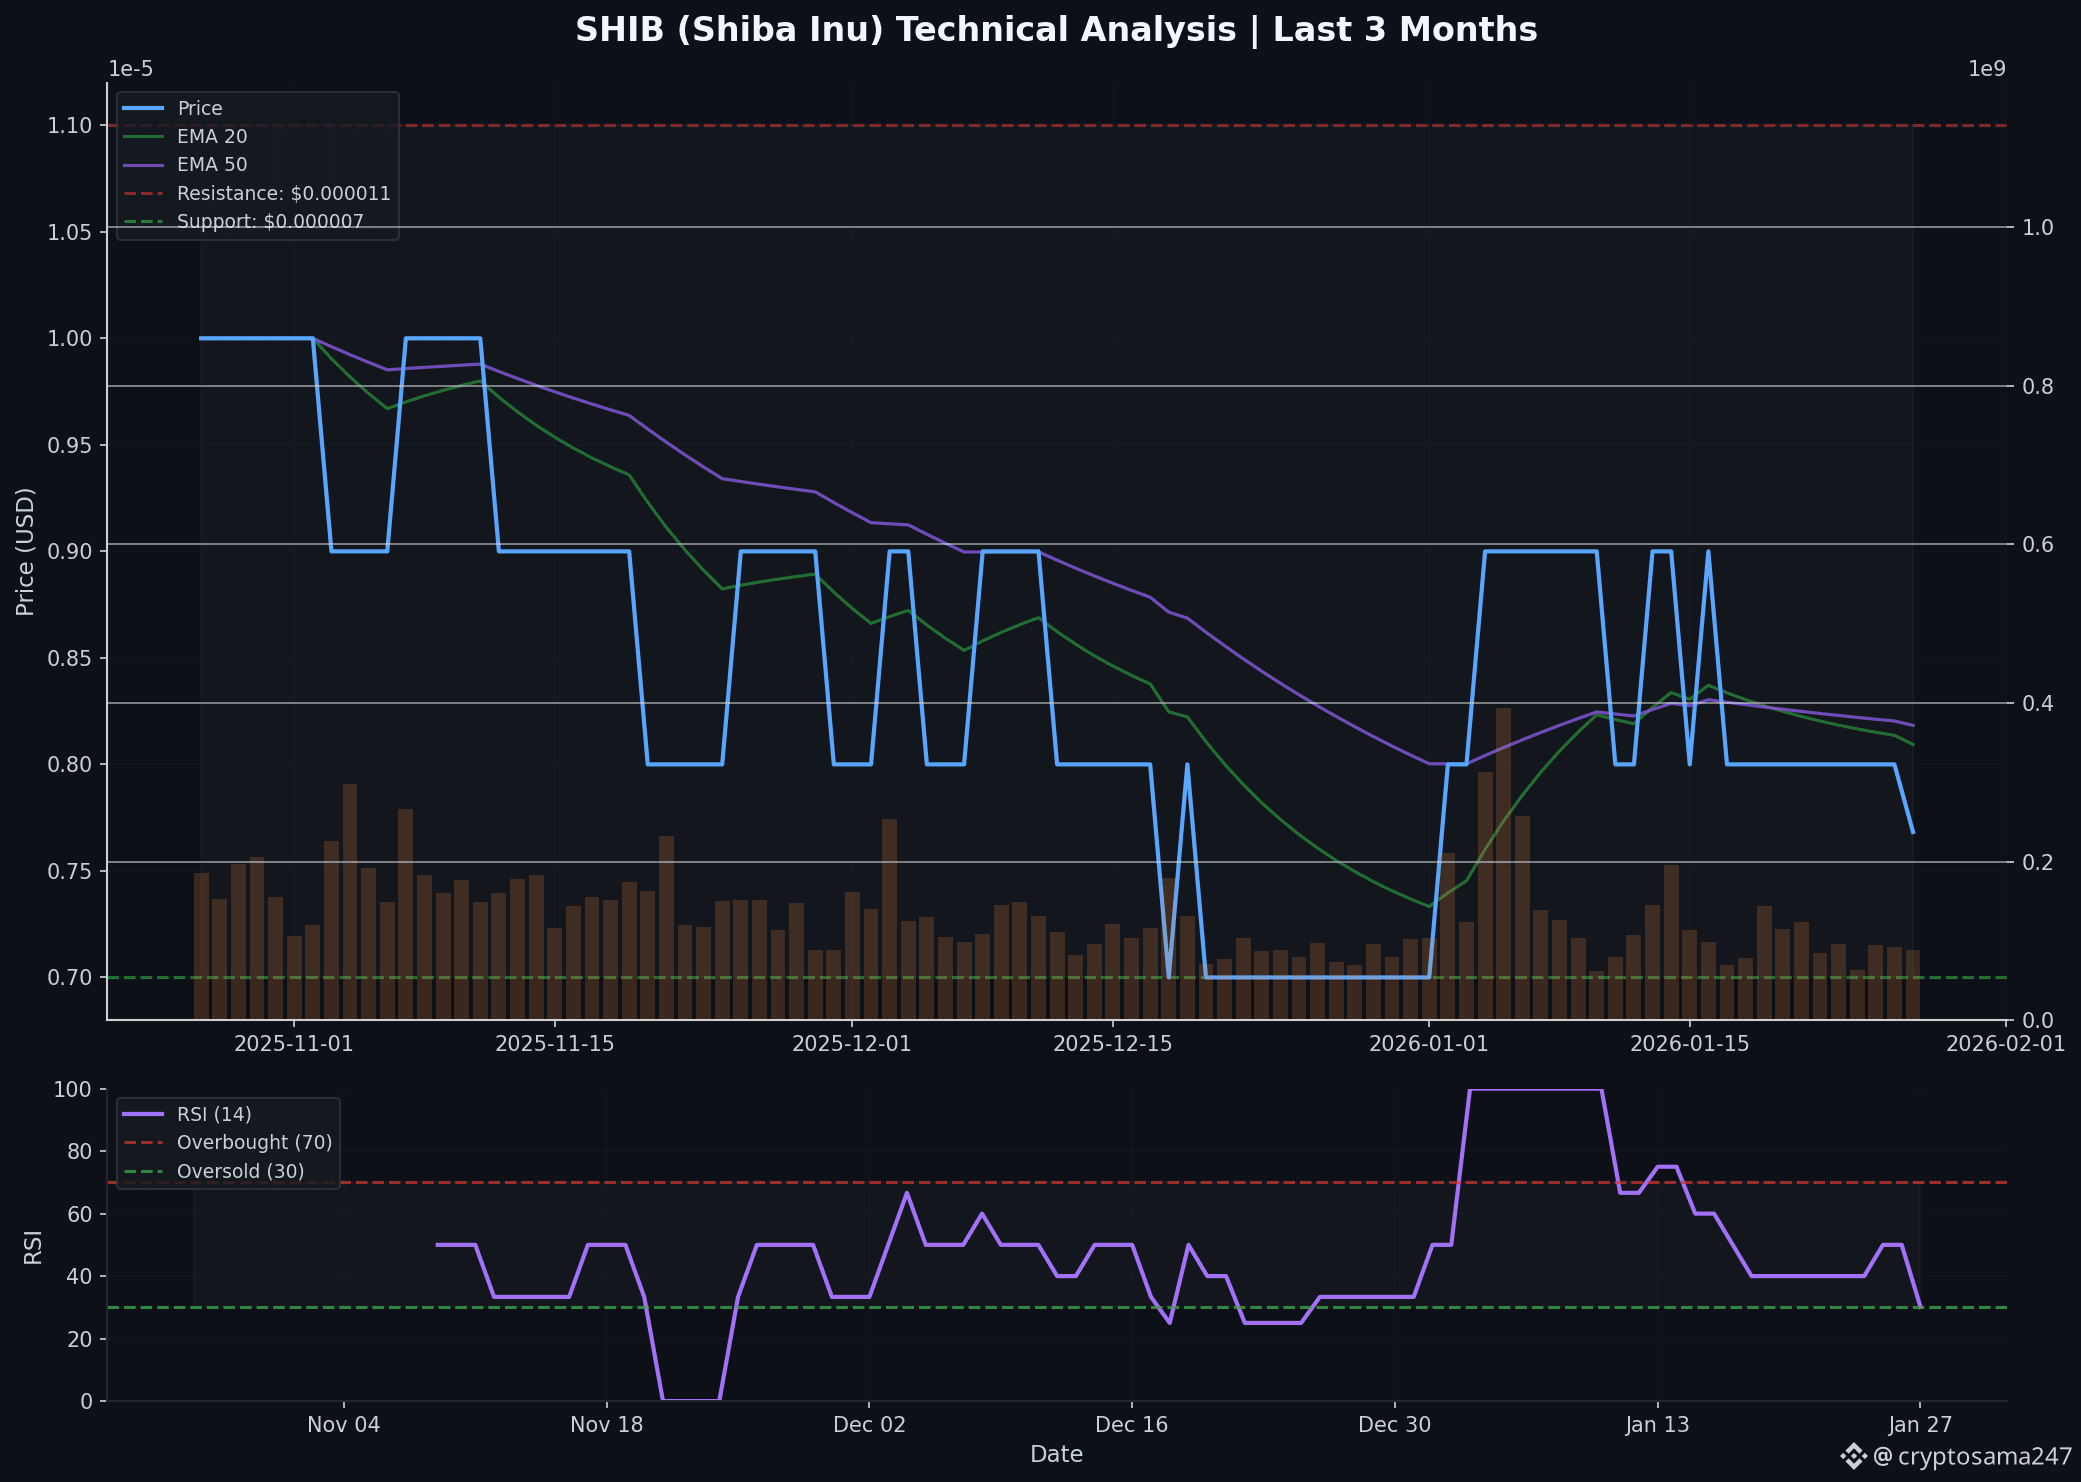
Task: Click the 2025-12-01 date axis label
Action: (x=851, y=1044)
